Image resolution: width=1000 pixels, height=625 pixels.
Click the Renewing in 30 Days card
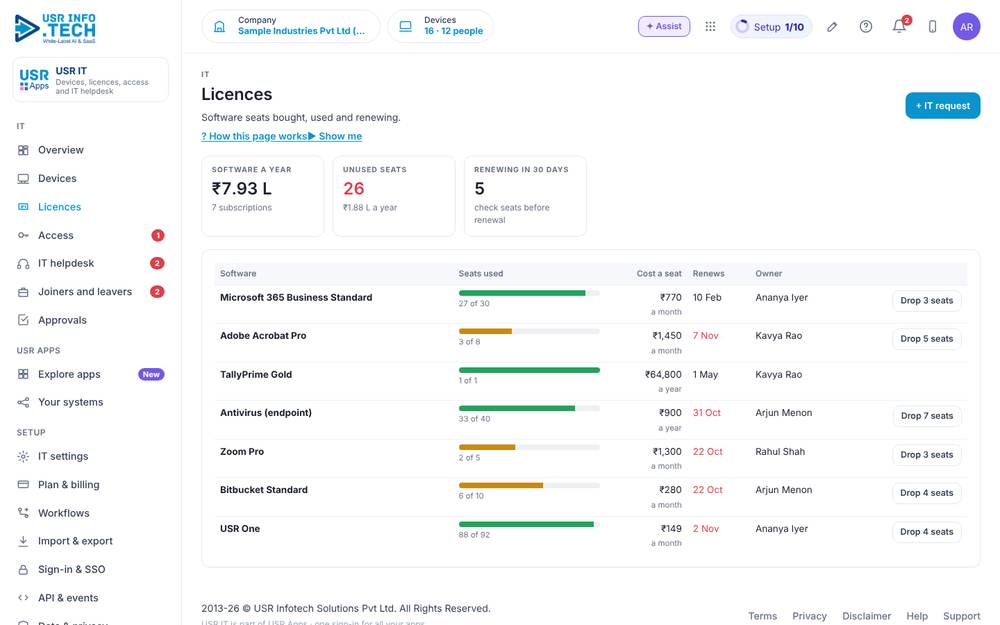click(526, 196)
